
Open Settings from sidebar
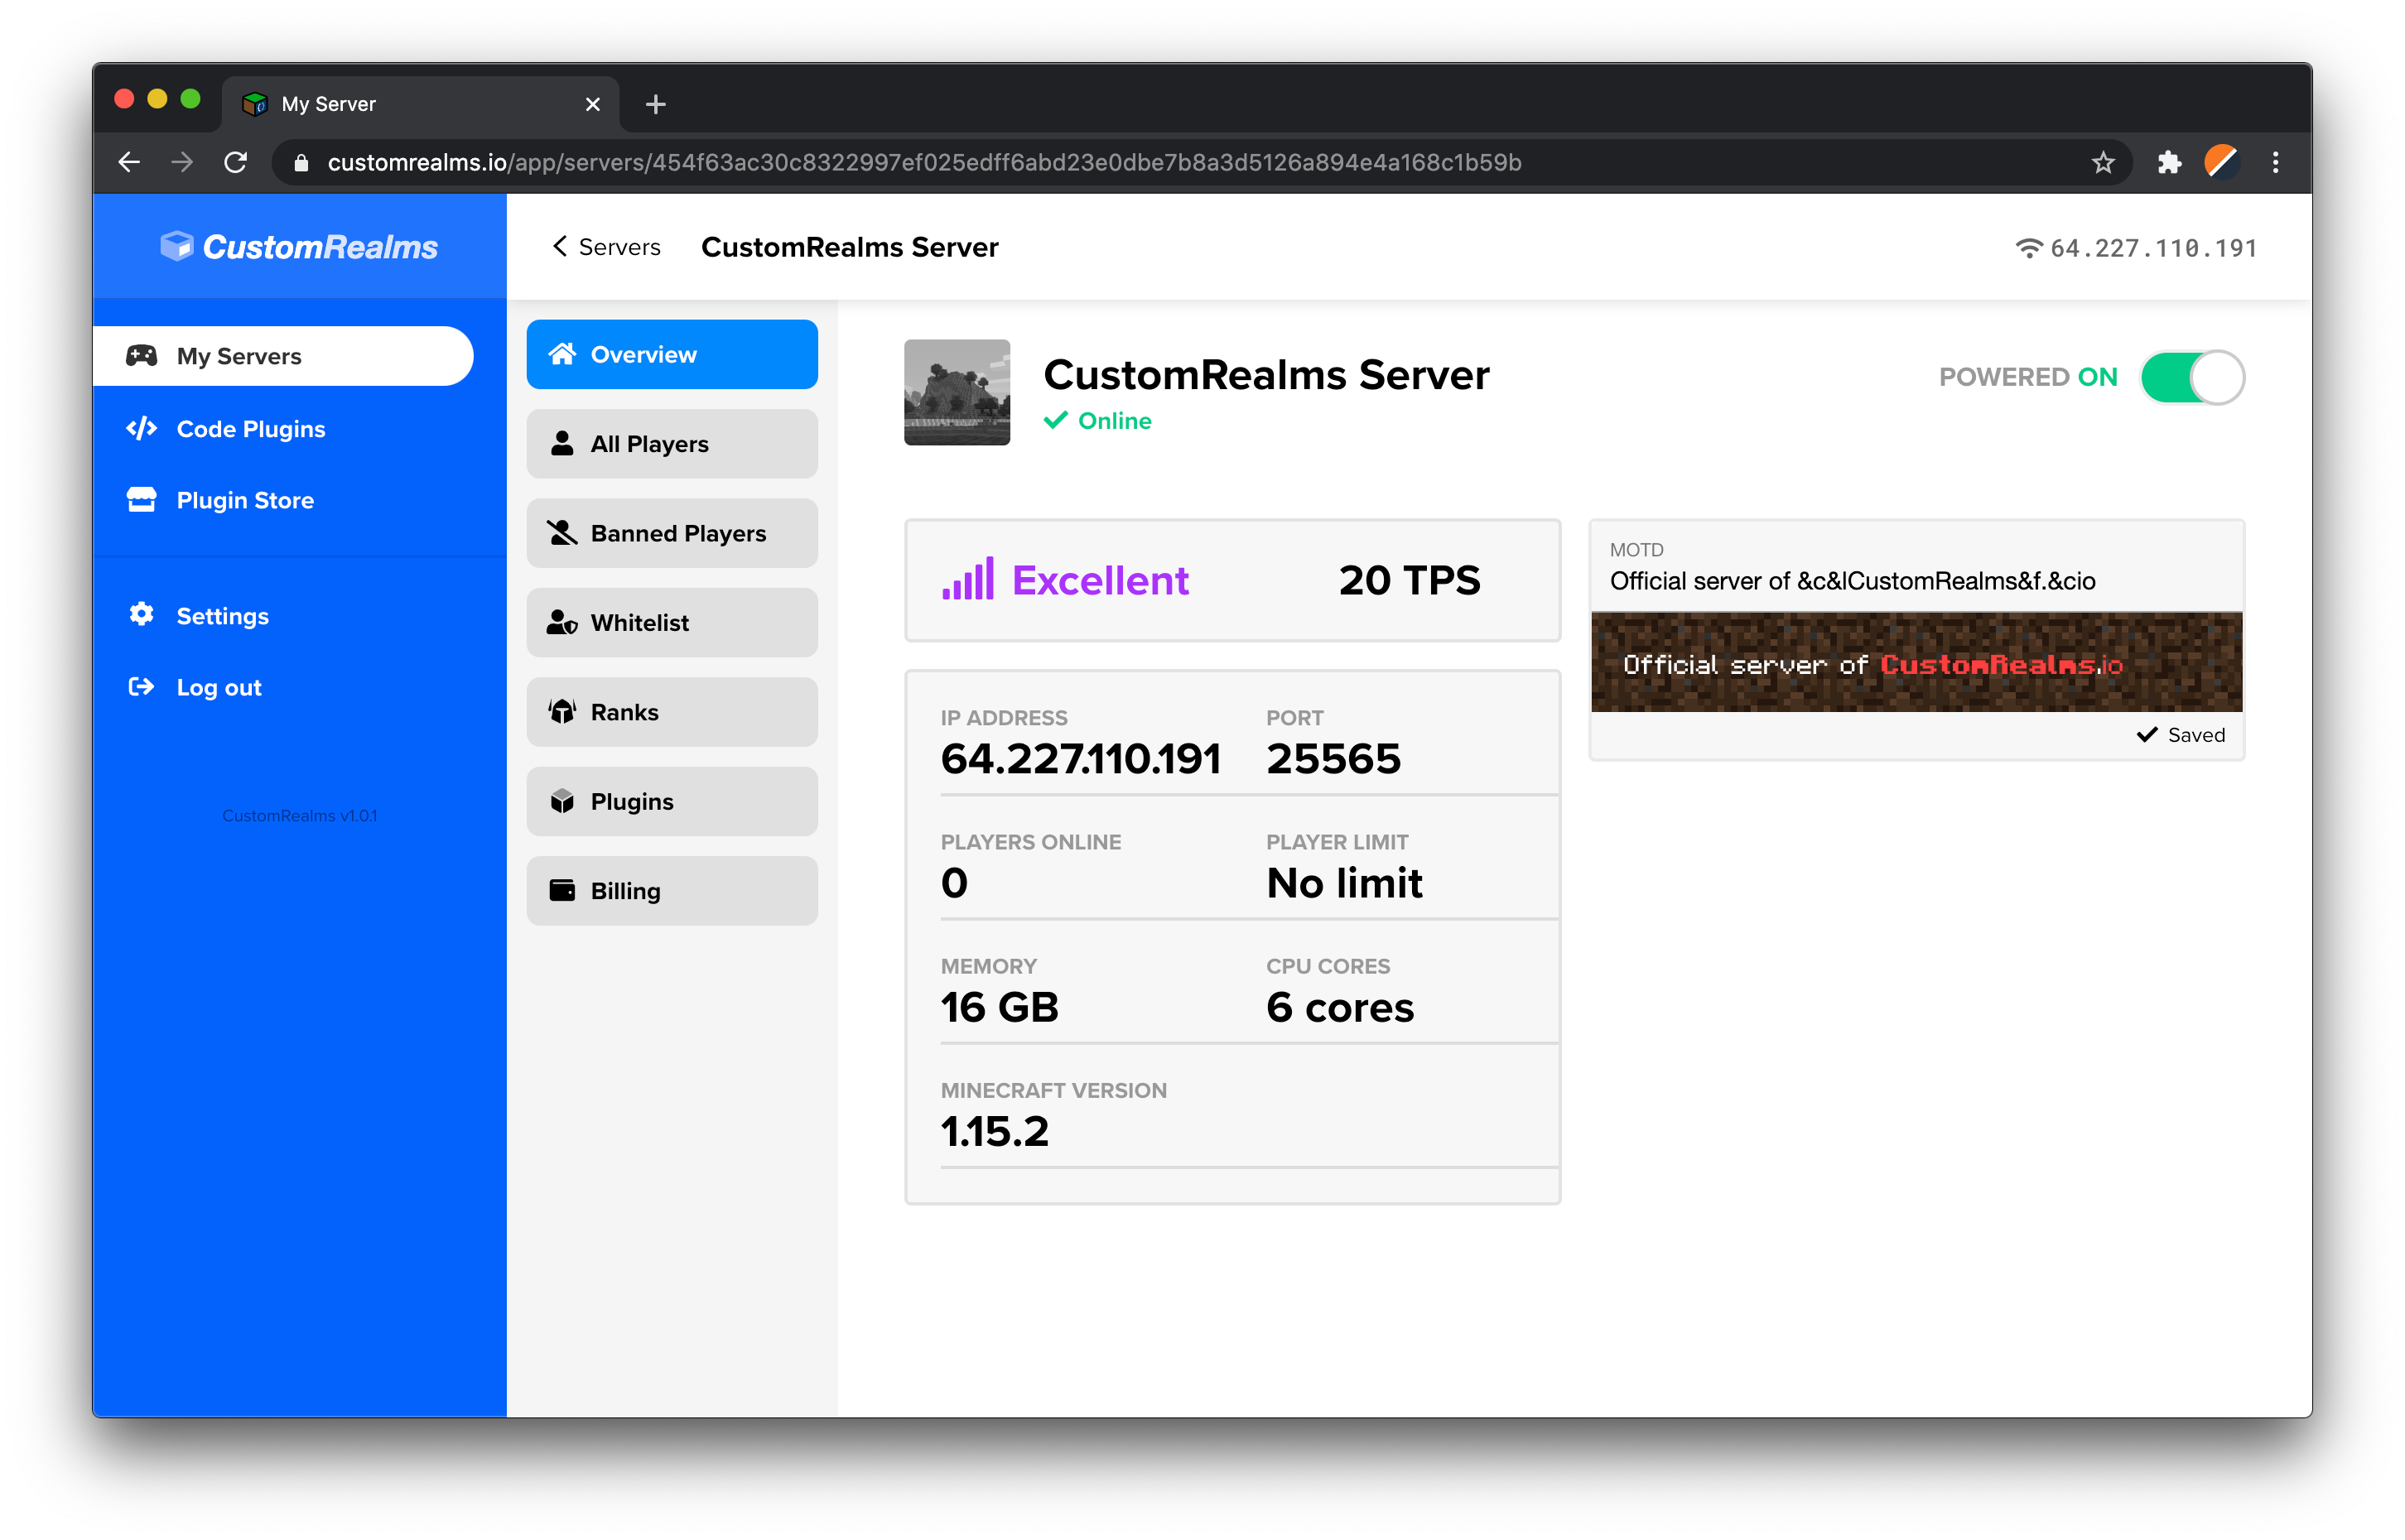(222, 616)
